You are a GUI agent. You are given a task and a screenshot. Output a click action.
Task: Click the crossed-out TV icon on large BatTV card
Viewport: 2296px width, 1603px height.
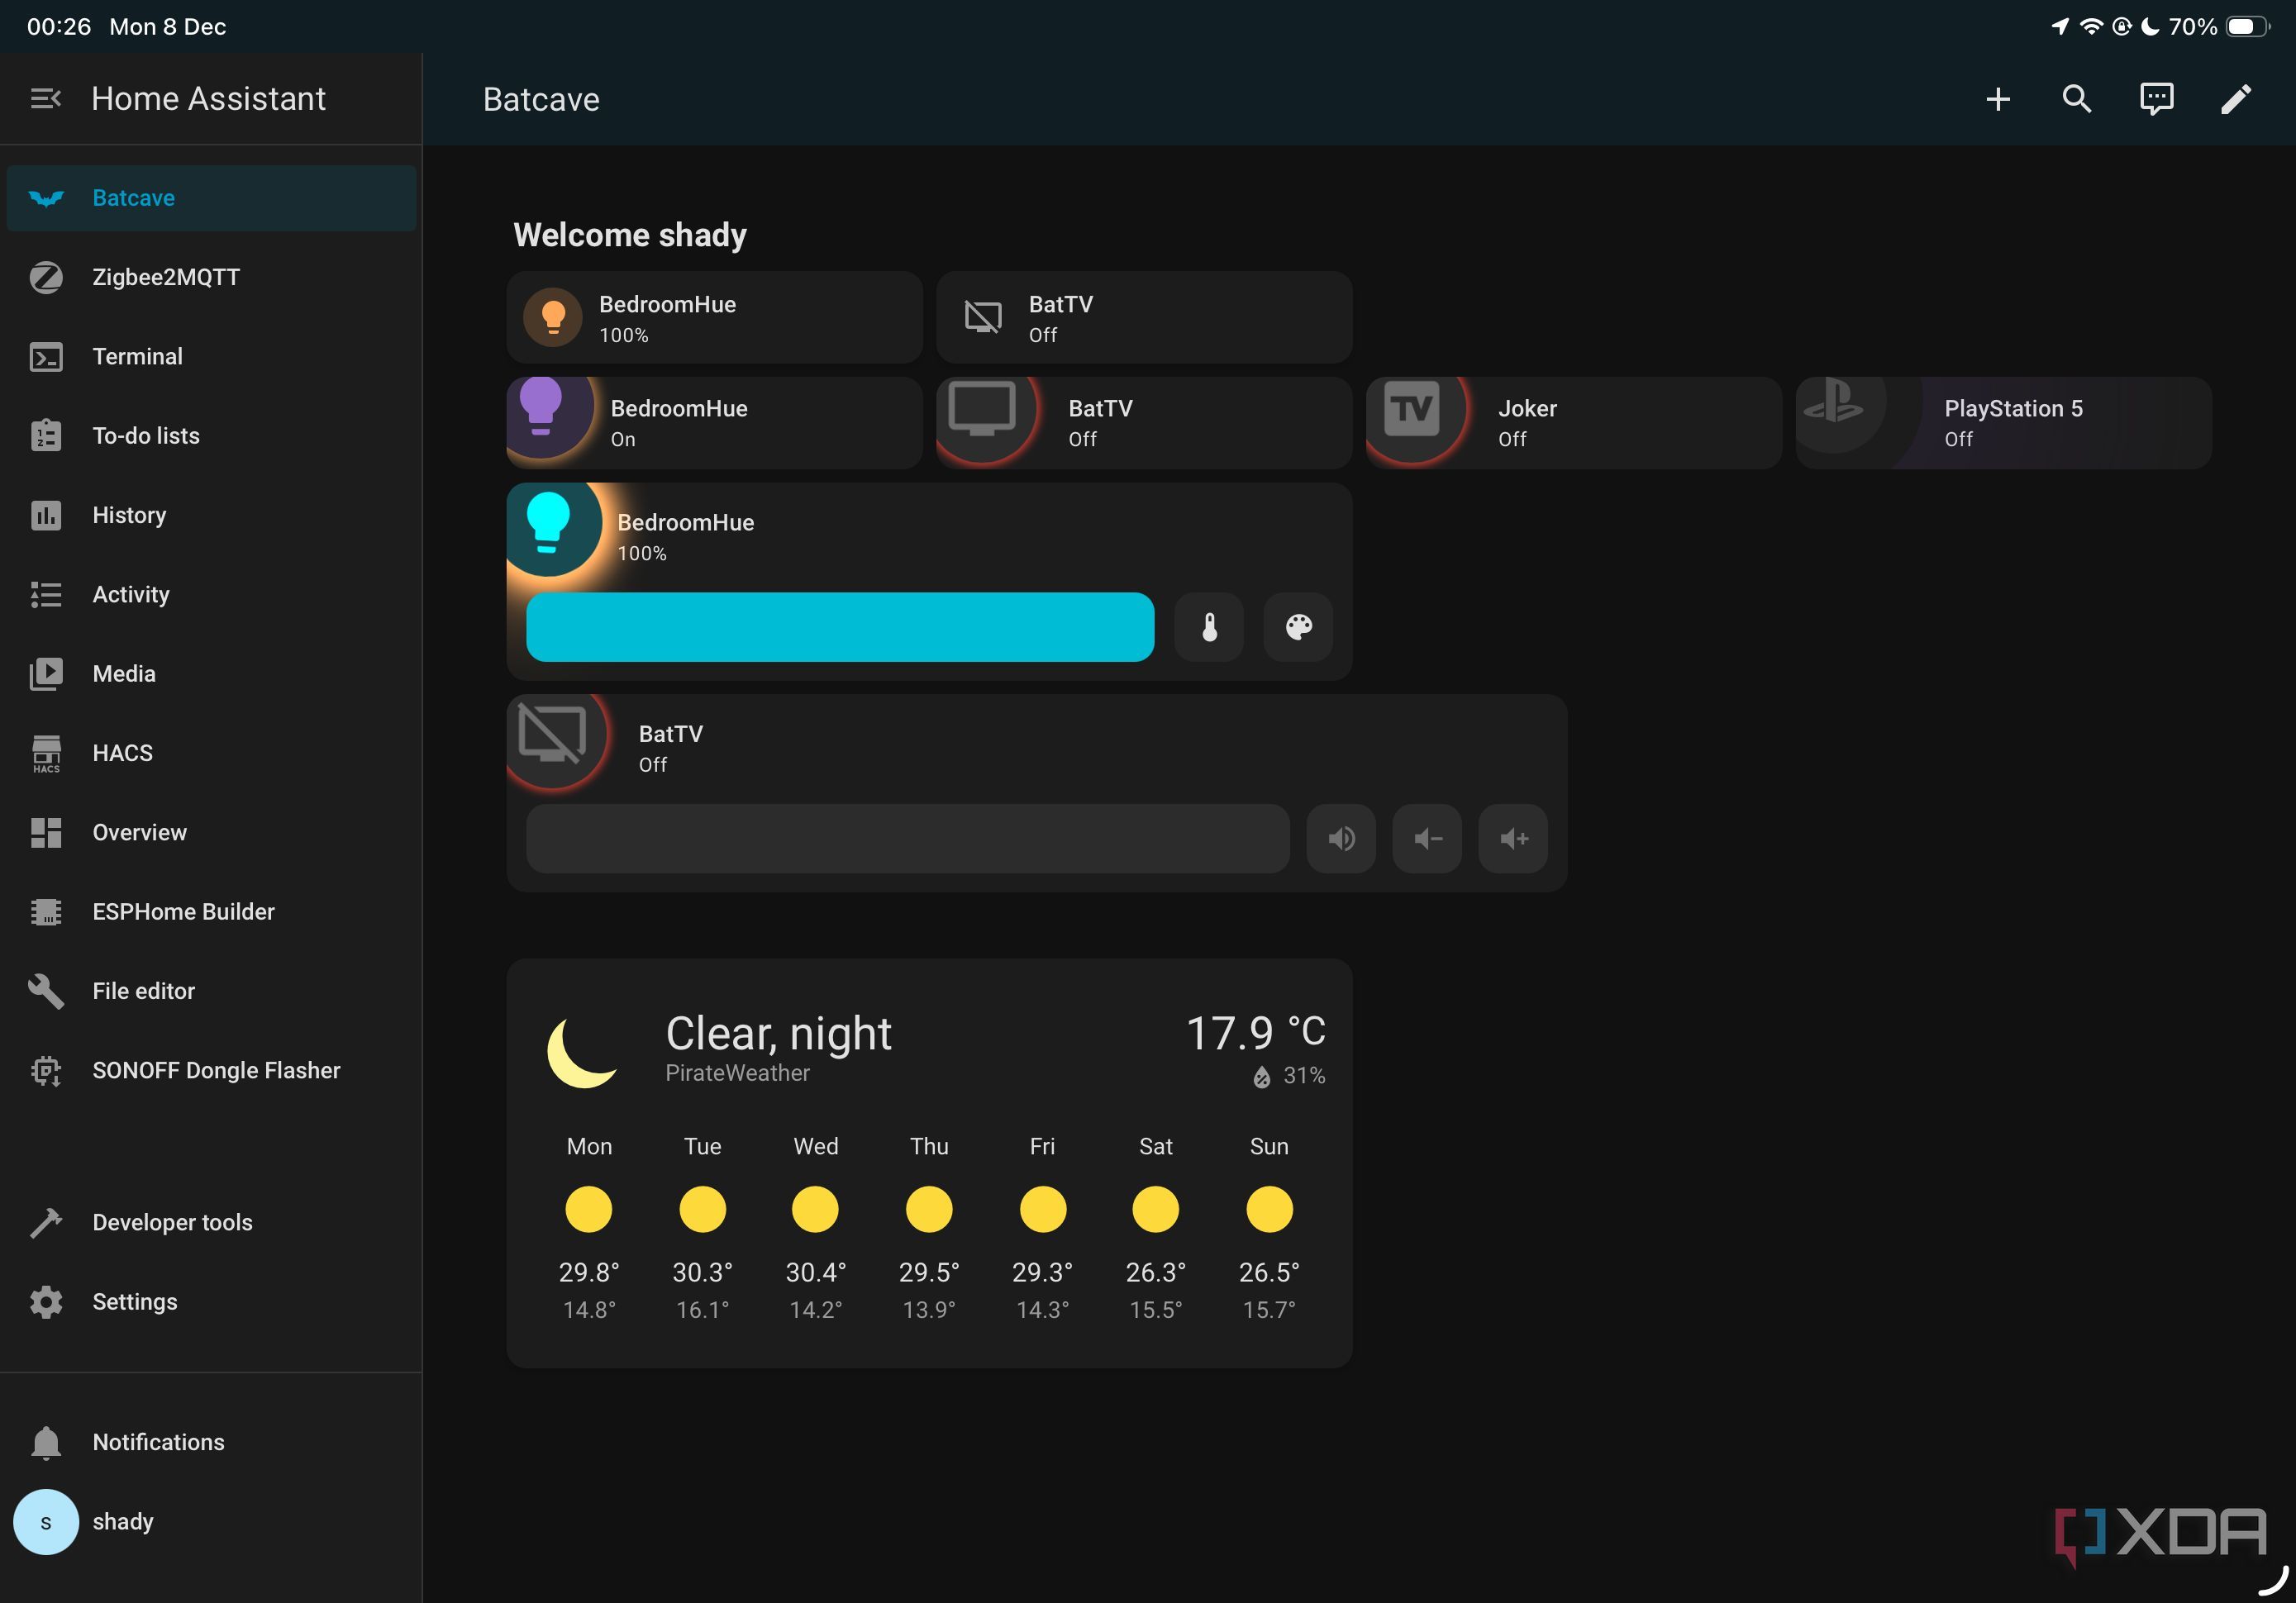coord(552,735)
